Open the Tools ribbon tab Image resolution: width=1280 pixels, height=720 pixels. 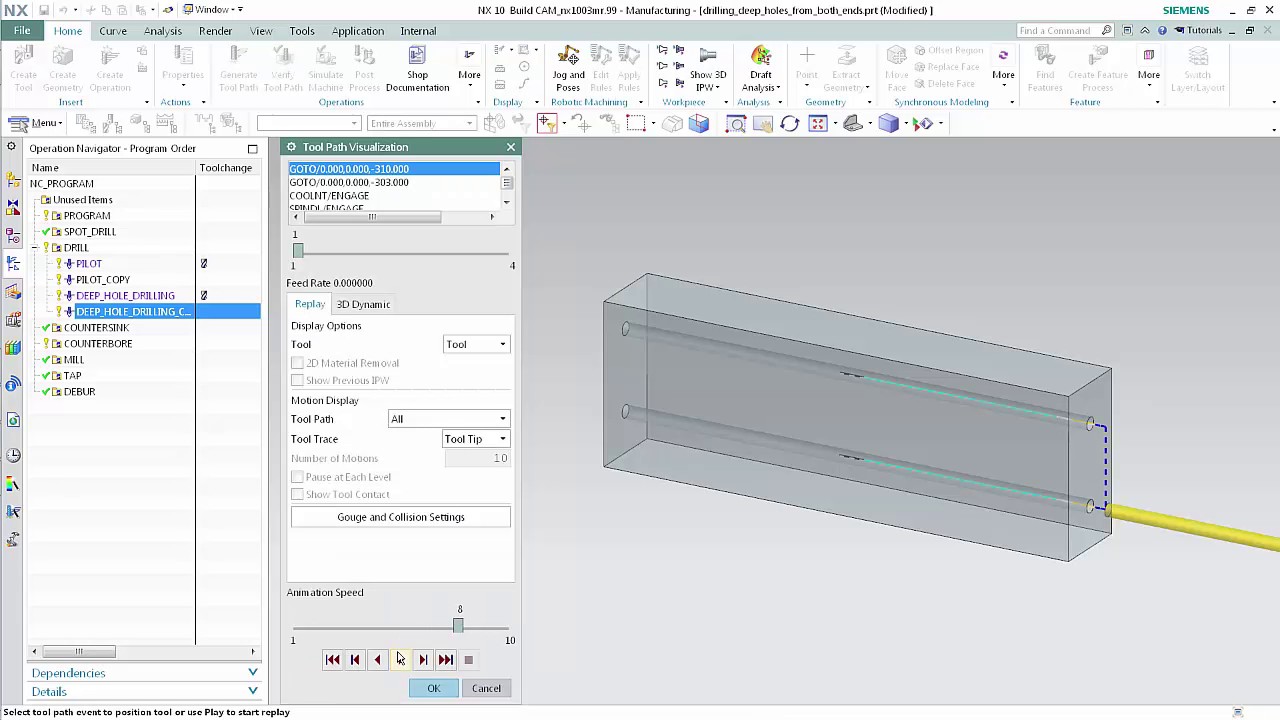301,31
